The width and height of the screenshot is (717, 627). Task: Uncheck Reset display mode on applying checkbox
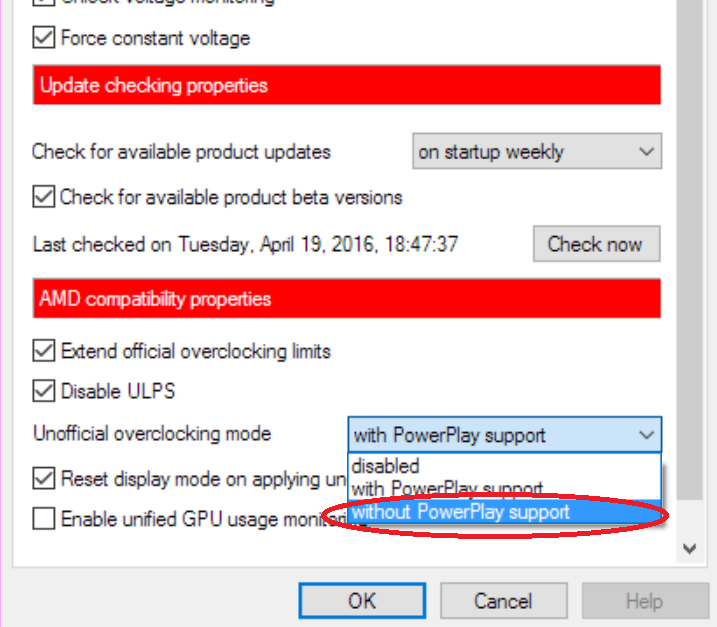click(x=44, y=479)
